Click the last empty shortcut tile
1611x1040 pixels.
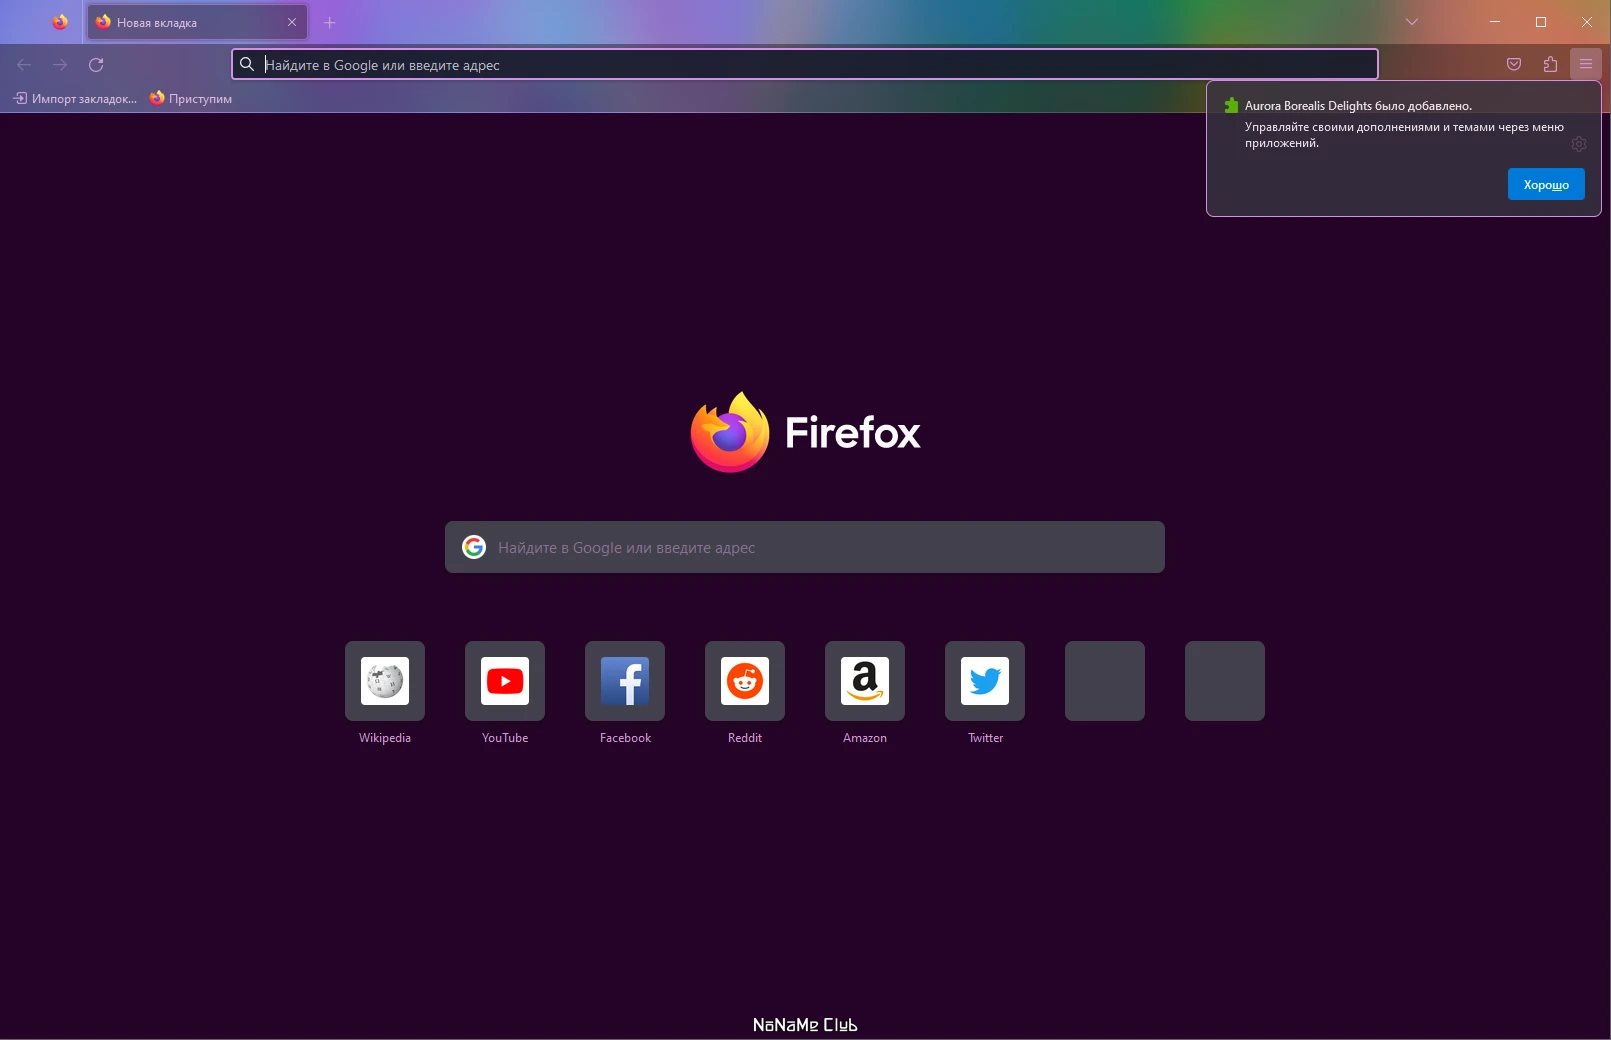click(x=1225, y=681)
